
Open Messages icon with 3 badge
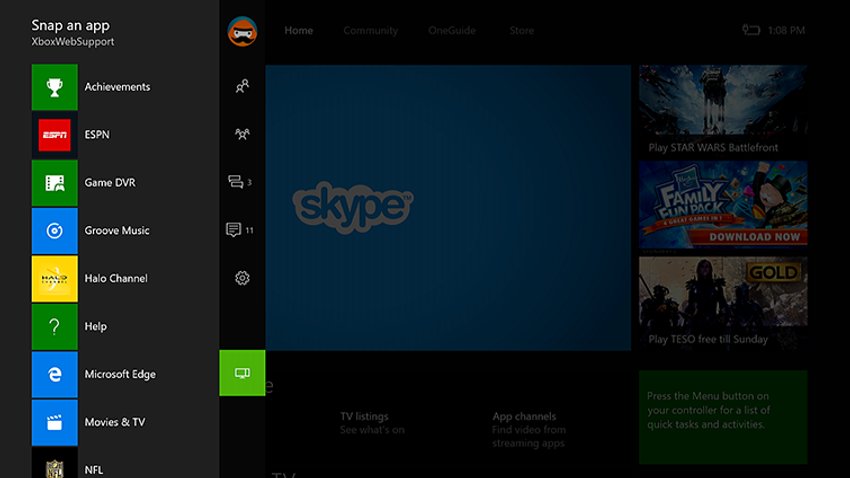(240, 182)
